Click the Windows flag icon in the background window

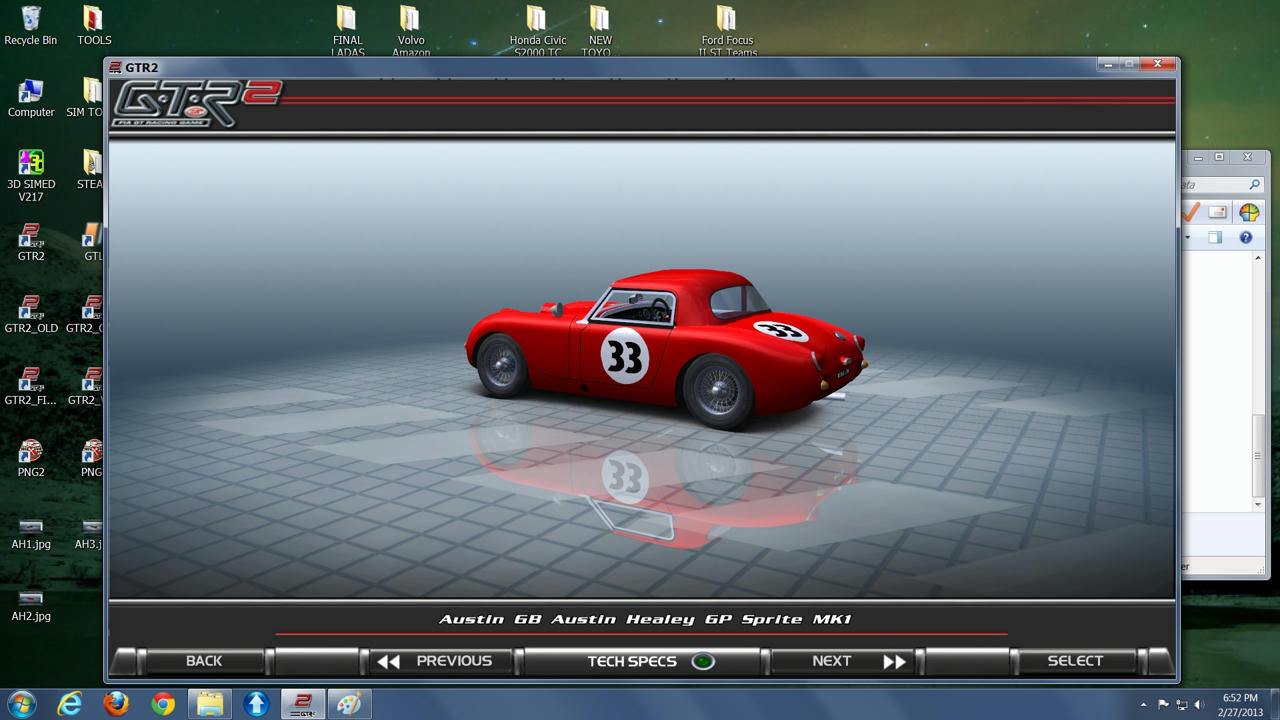(x=1249, y=212)
